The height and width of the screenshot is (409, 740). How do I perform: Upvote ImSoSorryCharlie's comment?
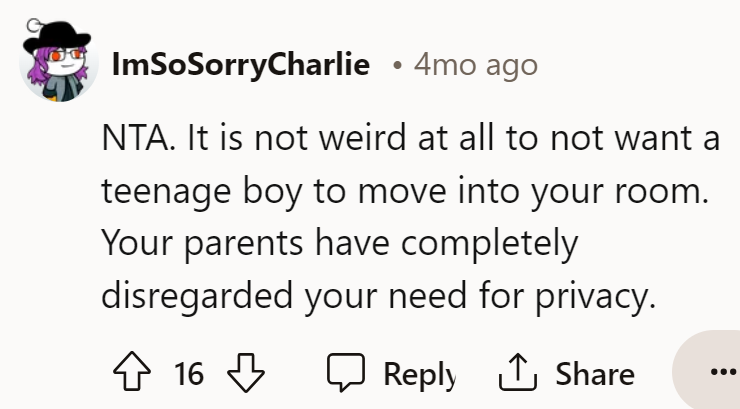(132, 372)
